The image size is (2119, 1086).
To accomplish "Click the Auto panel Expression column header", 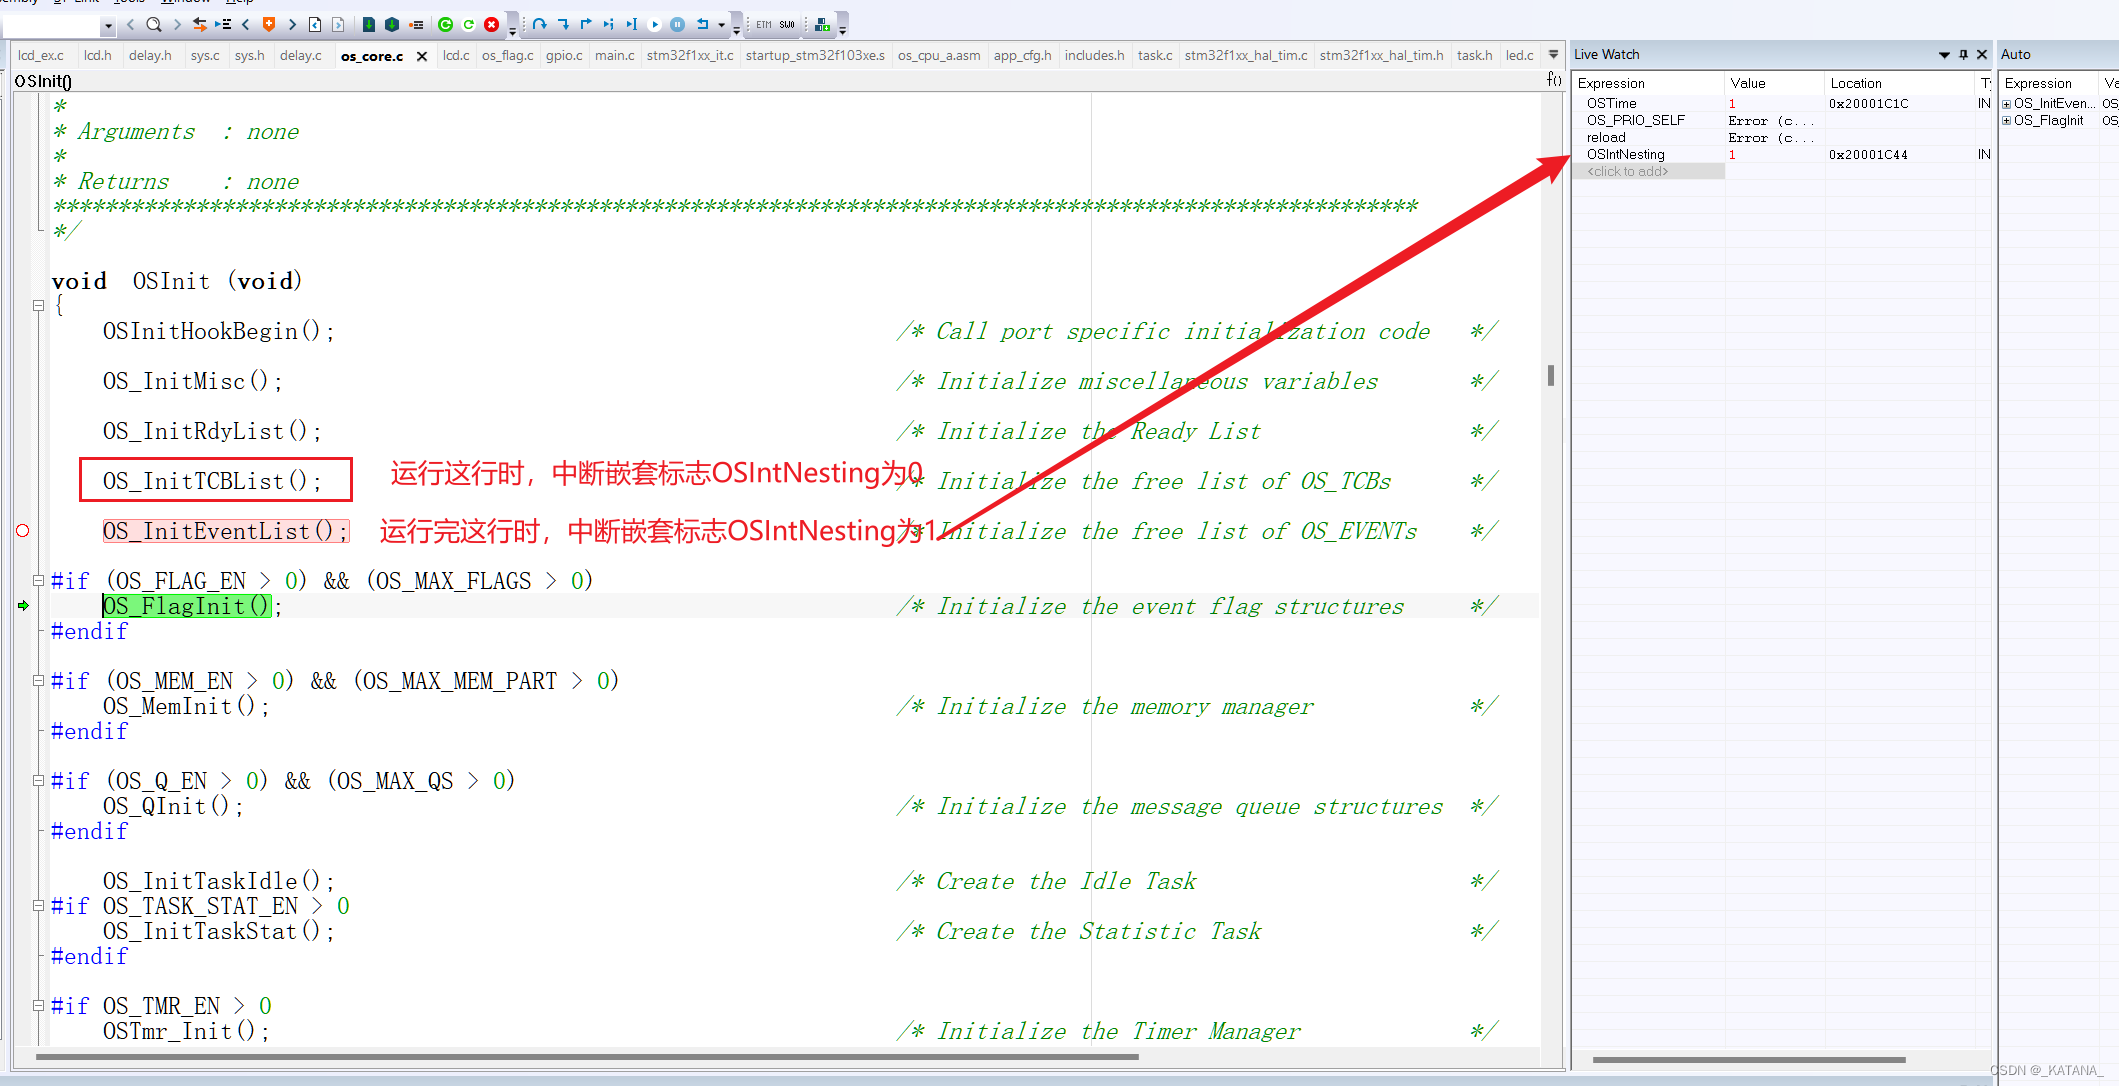I will coord(2050,83).
